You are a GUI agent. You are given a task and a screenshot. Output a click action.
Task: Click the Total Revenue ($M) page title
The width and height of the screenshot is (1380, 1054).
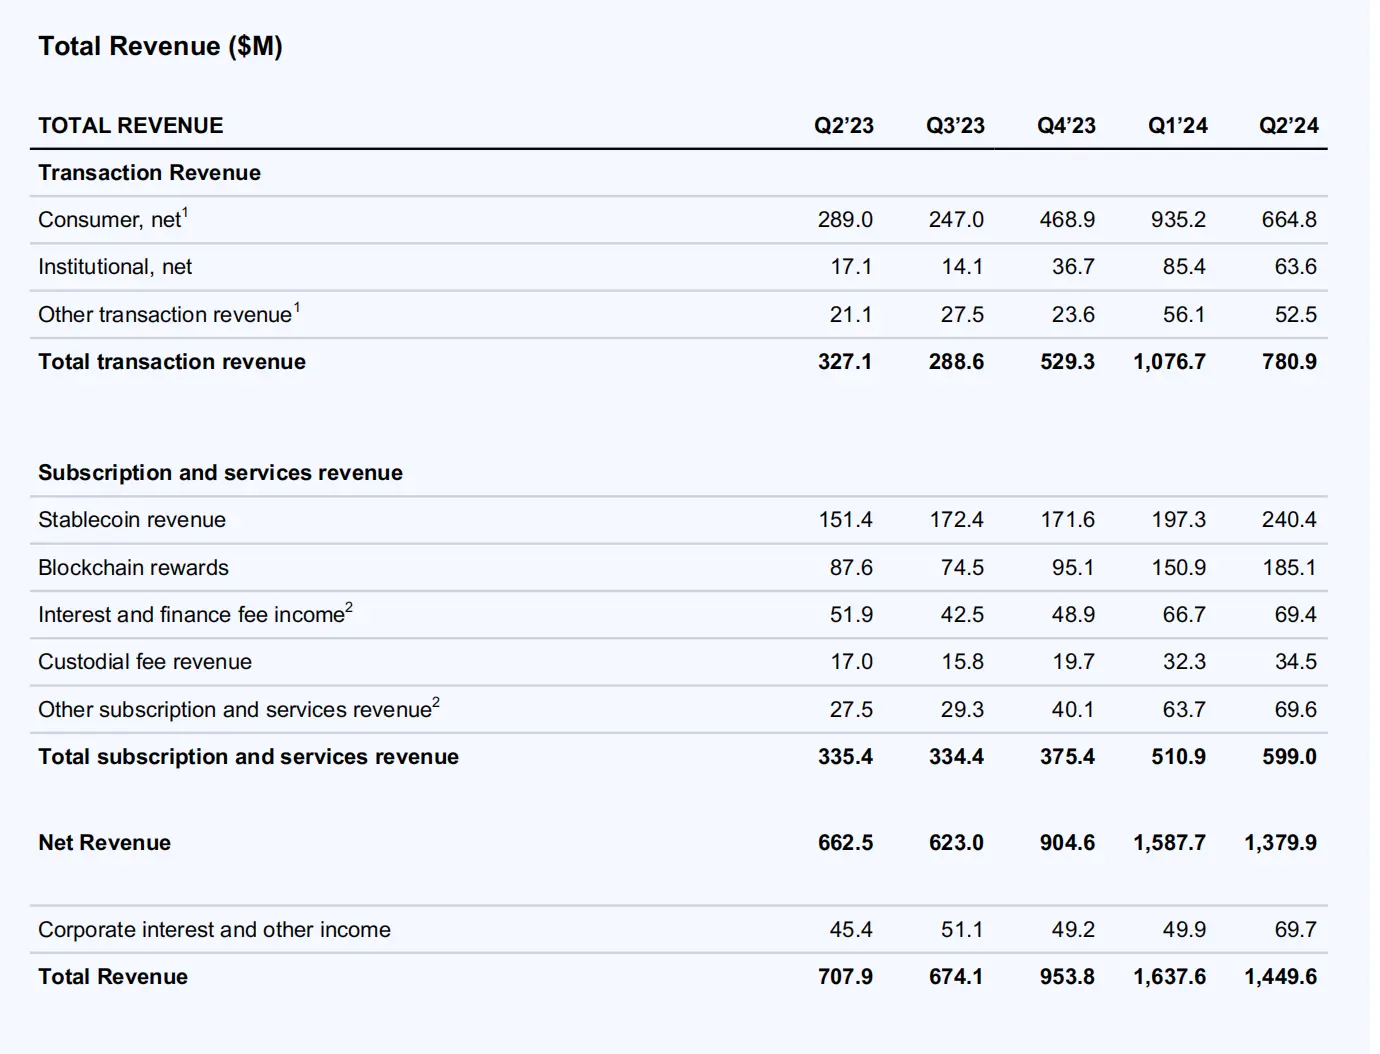(160, 46)
